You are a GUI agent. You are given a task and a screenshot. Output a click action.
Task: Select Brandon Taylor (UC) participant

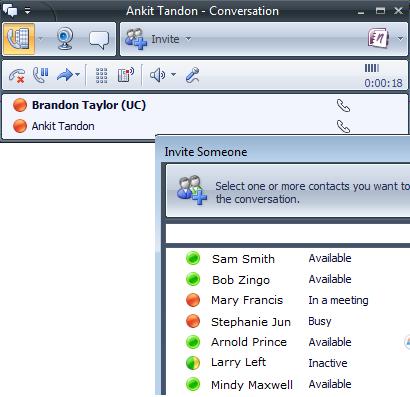(89, 105)
